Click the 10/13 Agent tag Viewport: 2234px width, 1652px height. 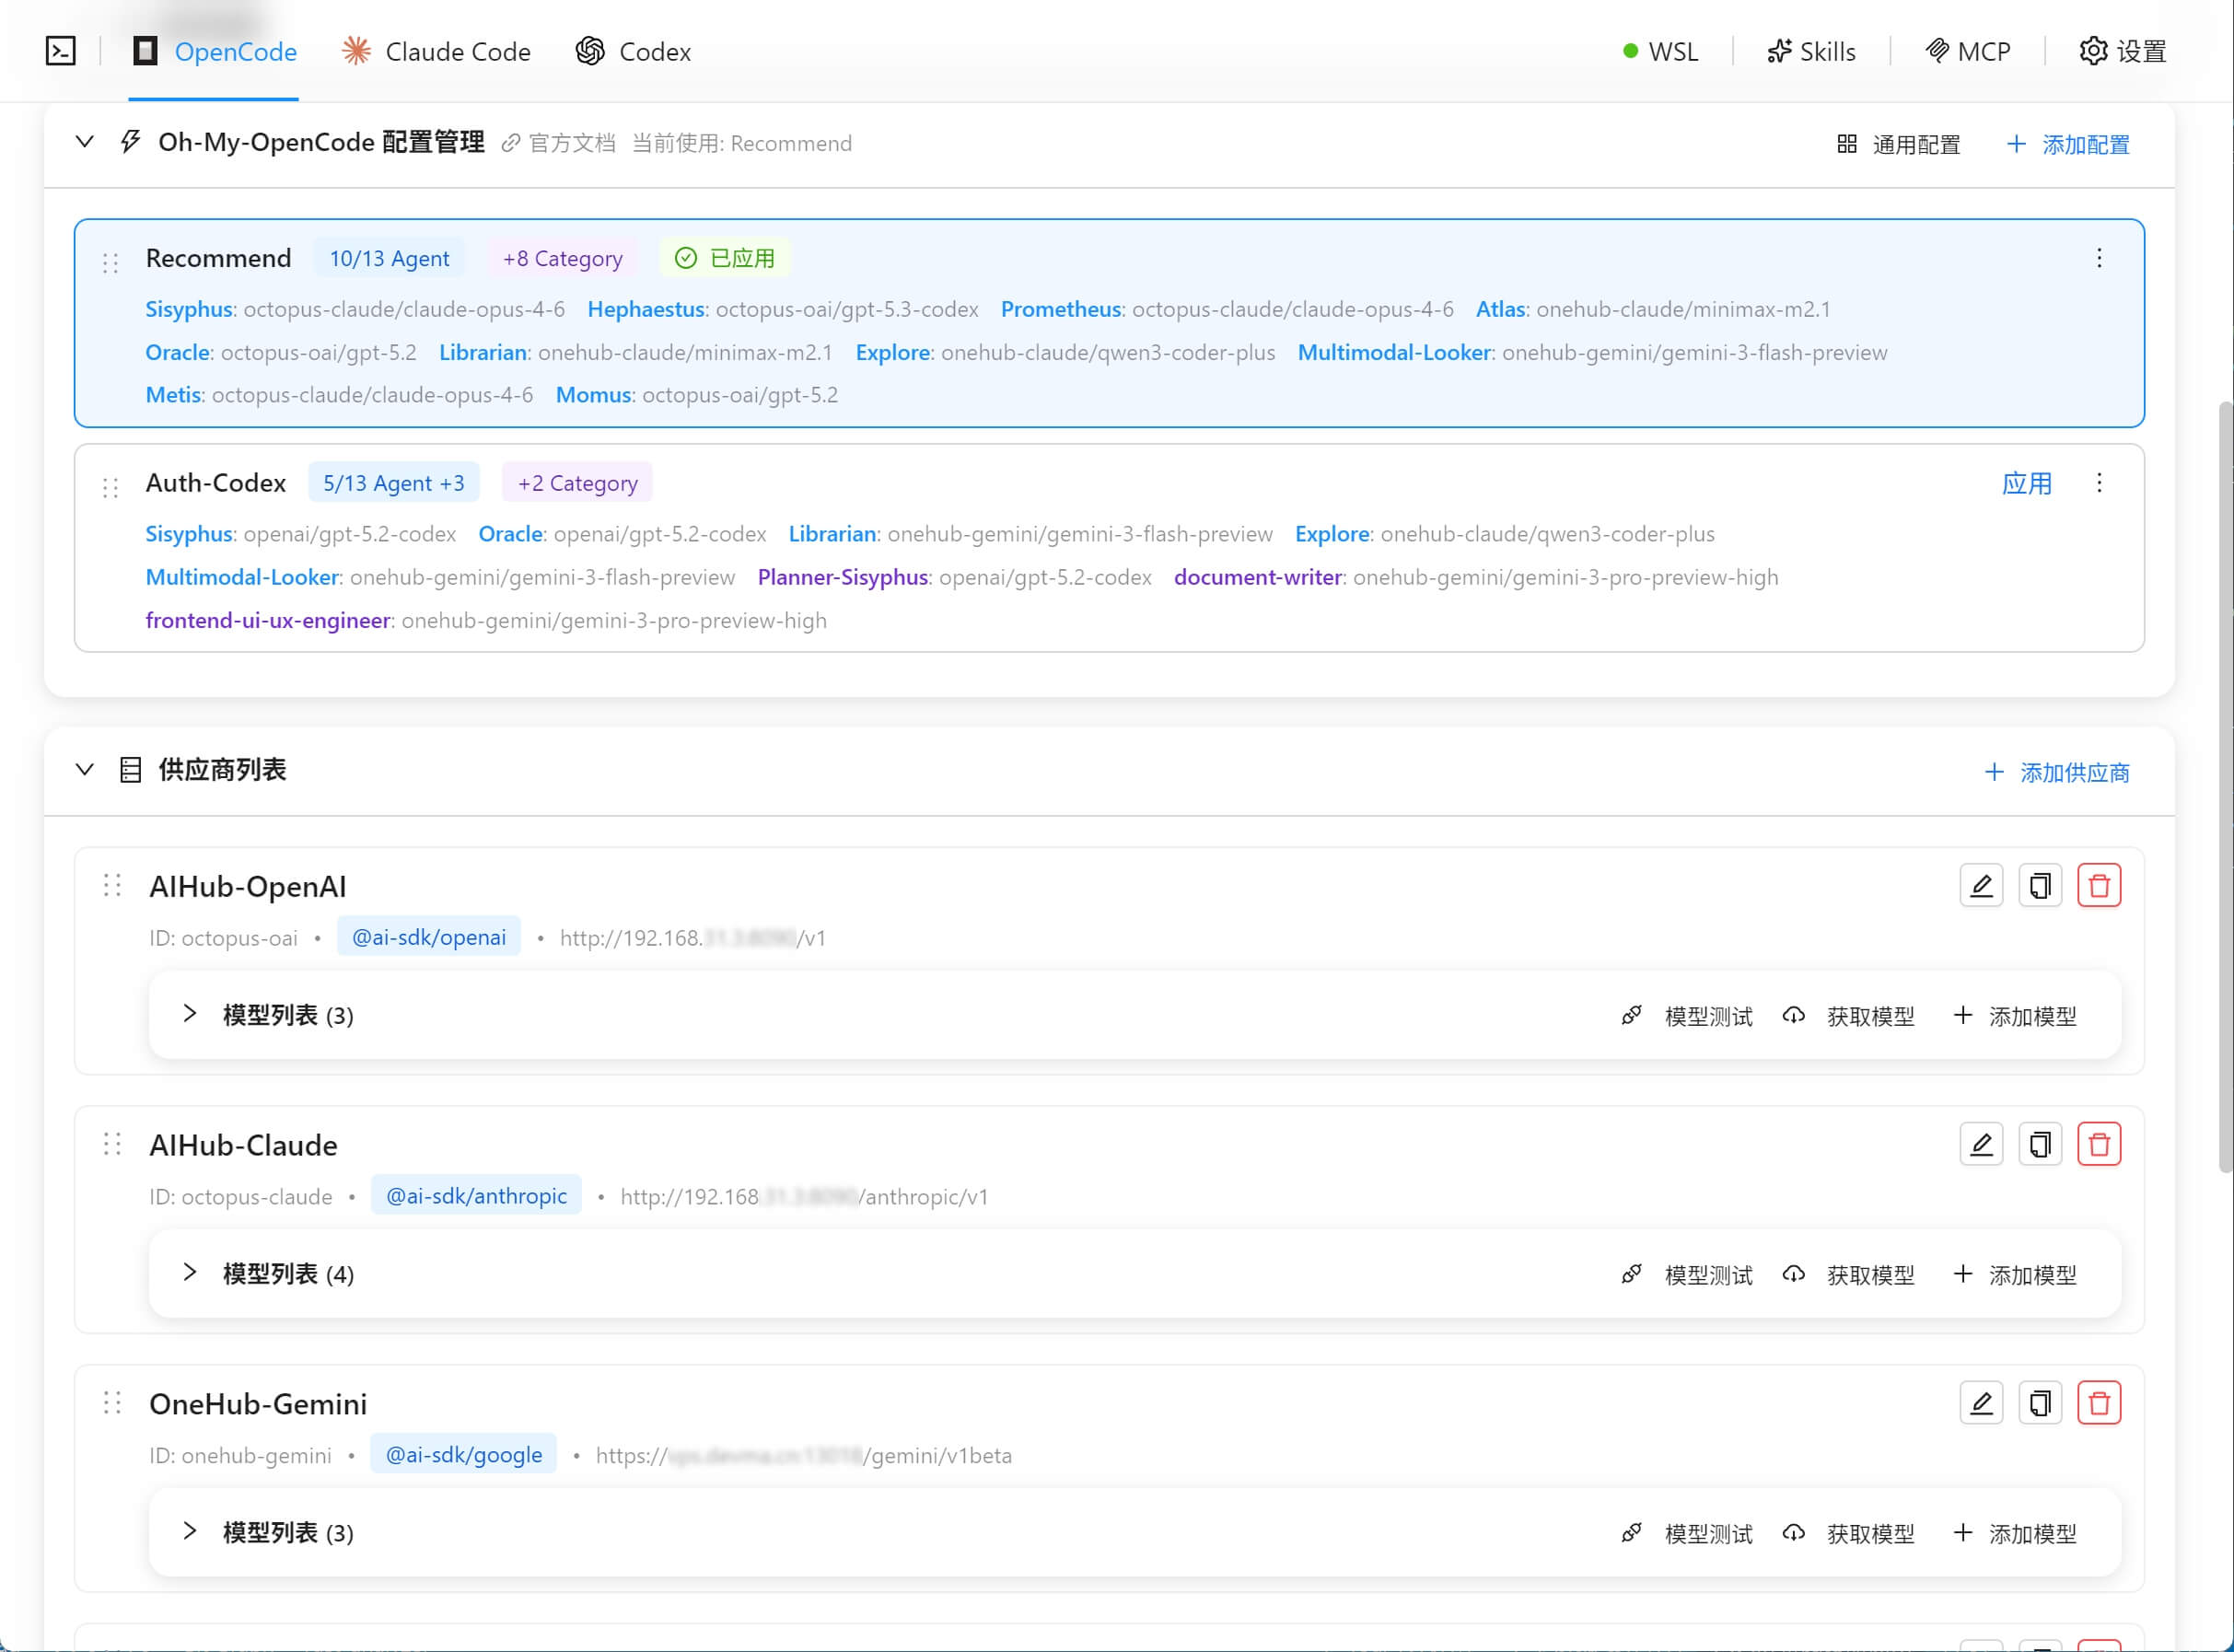(x=389, y=258)
